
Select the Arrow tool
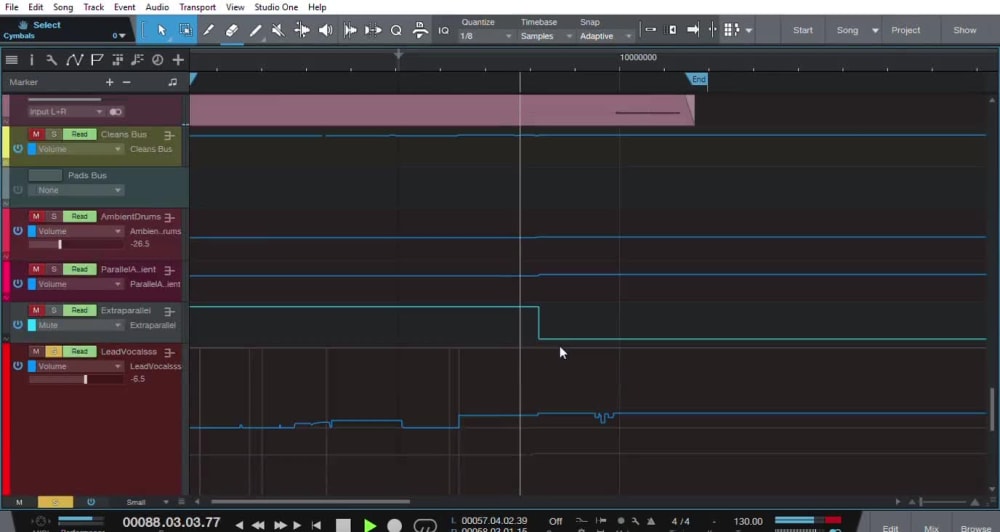point(161,30)
